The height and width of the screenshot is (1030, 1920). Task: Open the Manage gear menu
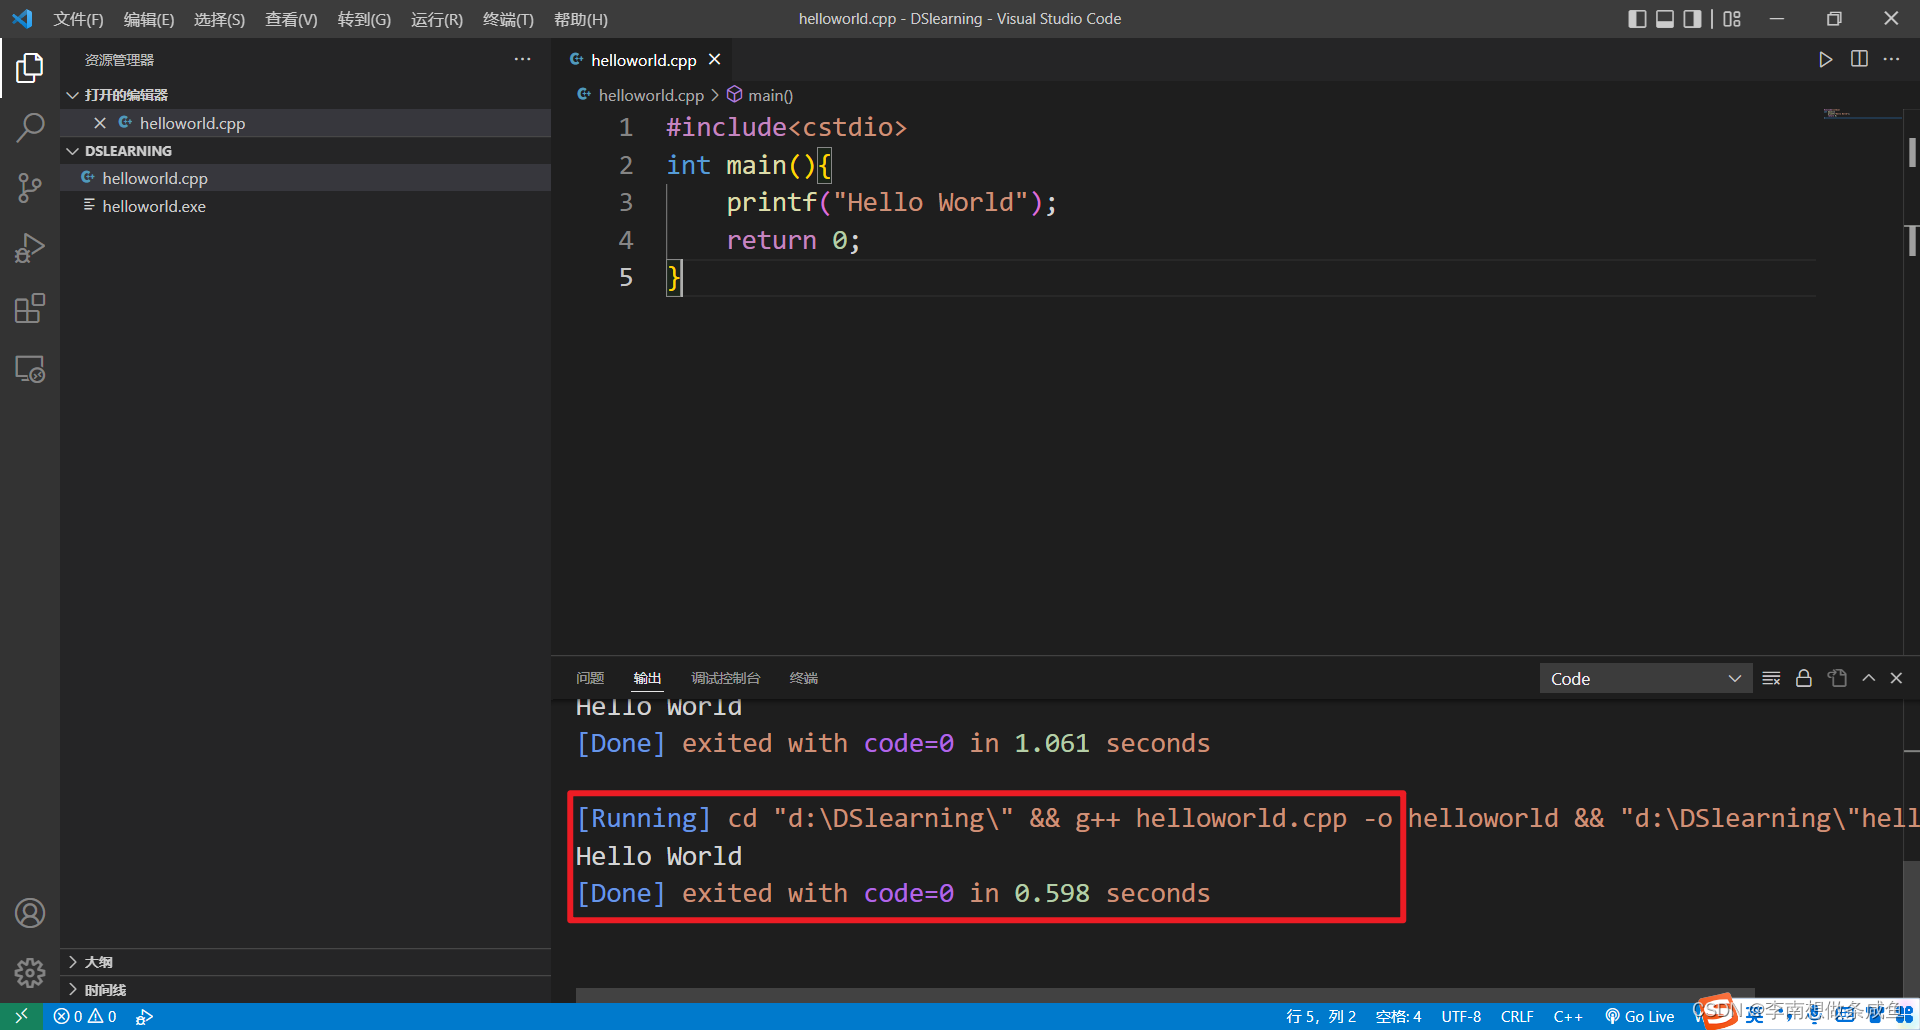point(30,972)
